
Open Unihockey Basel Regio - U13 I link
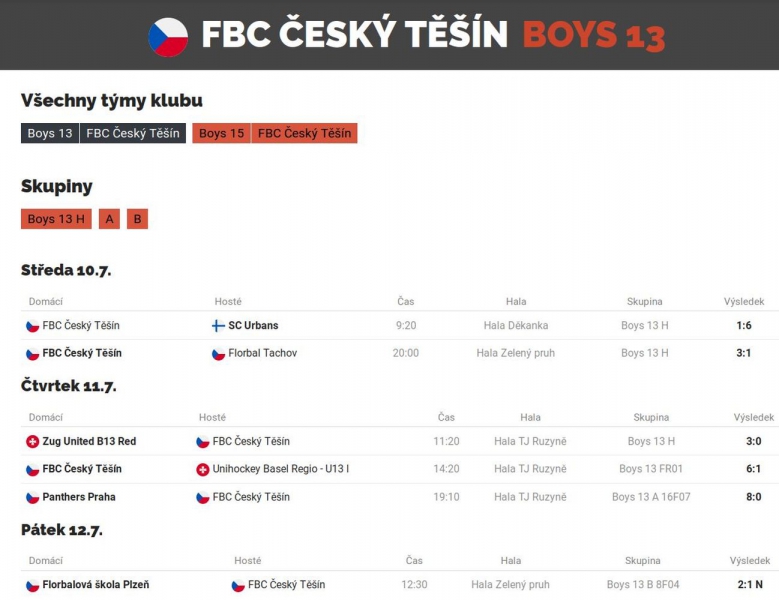click(280, 470)
